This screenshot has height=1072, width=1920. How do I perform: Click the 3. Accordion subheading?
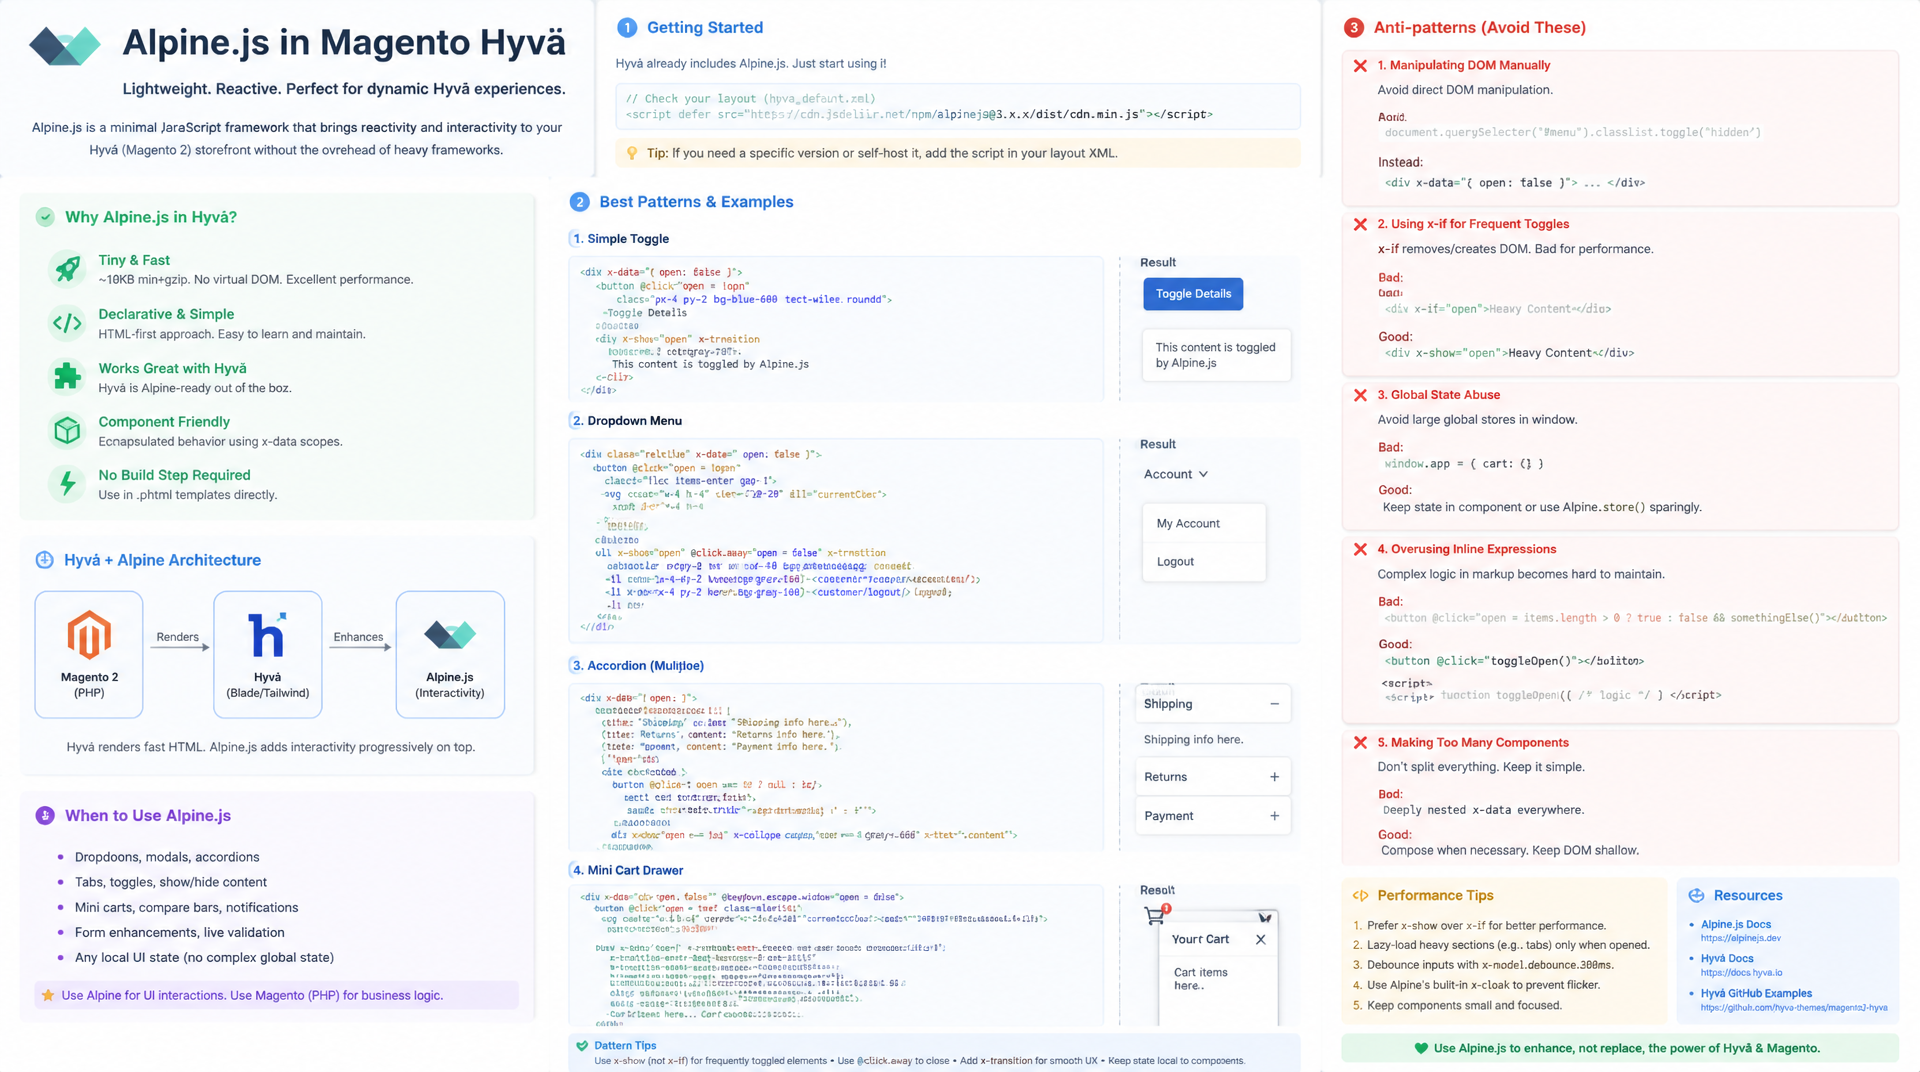tap(637, 665)
